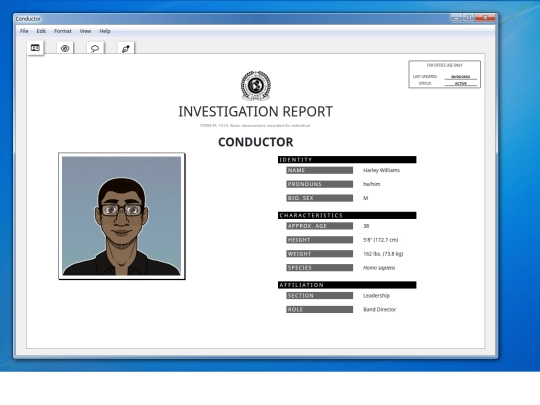Click the SECTION field label
540x405 pixels.
[x=320, y=295]
